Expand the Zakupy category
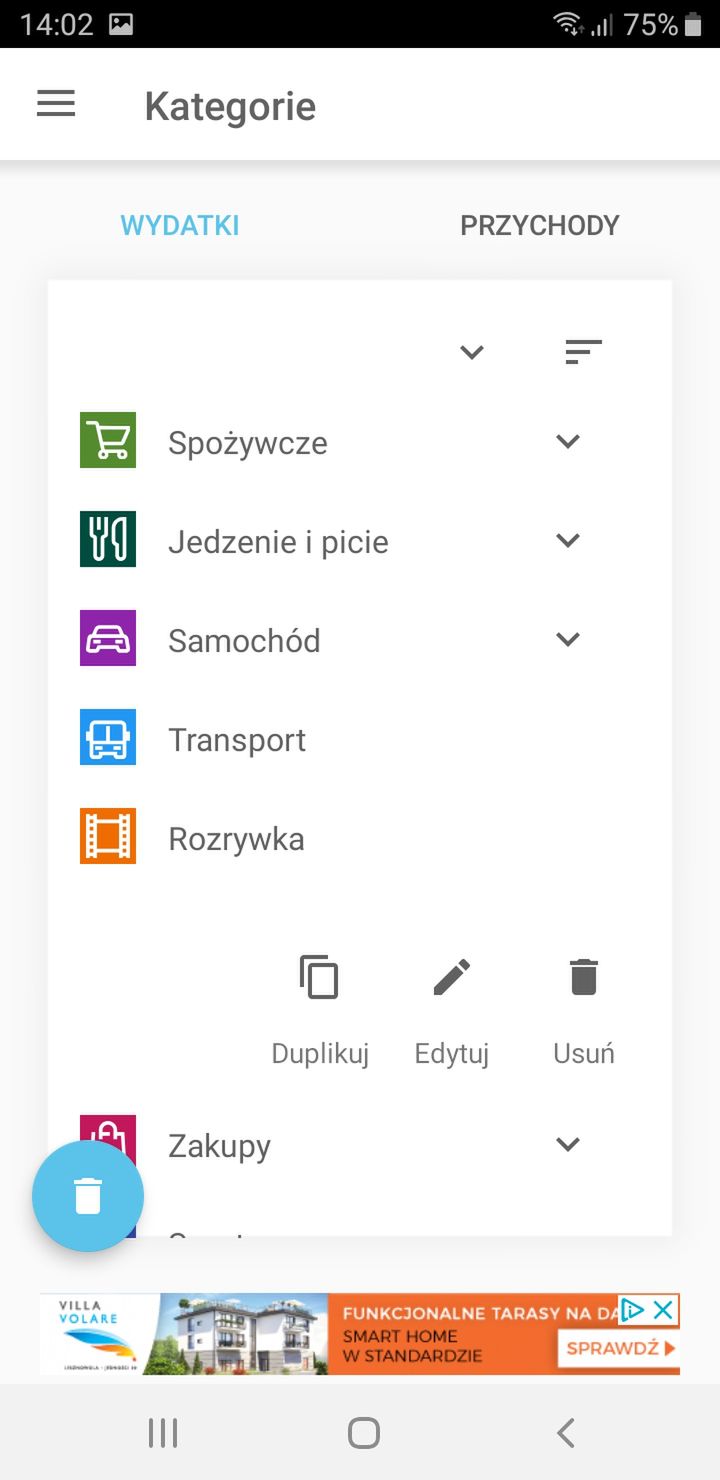This screenshot has width=720, height=1480. tap(568, 1144)
